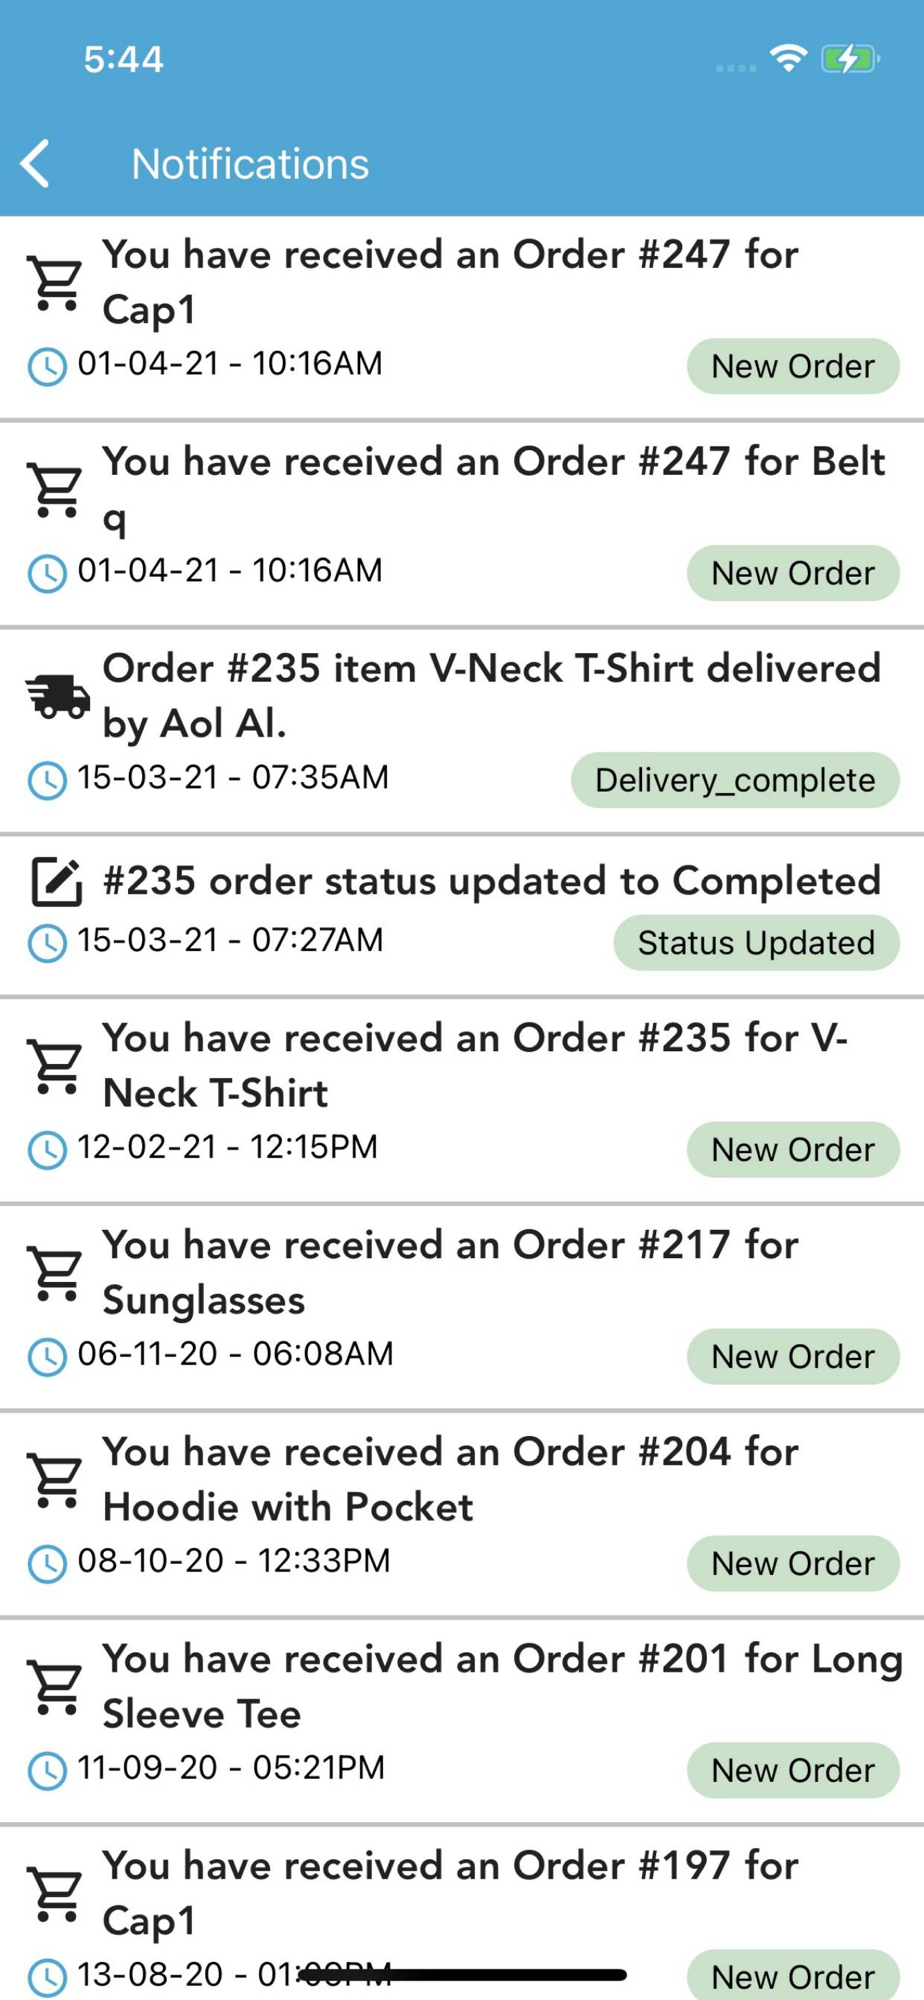Click the Delivery_complete badge

click(734, 780)
